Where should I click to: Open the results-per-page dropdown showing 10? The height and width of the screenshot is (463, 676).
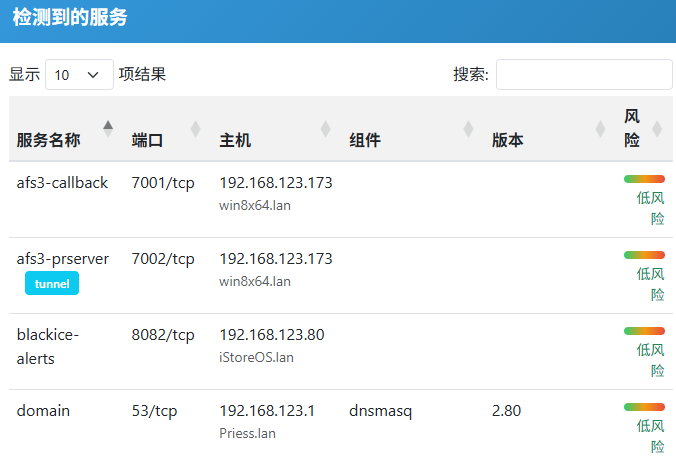tap(79, 75)
